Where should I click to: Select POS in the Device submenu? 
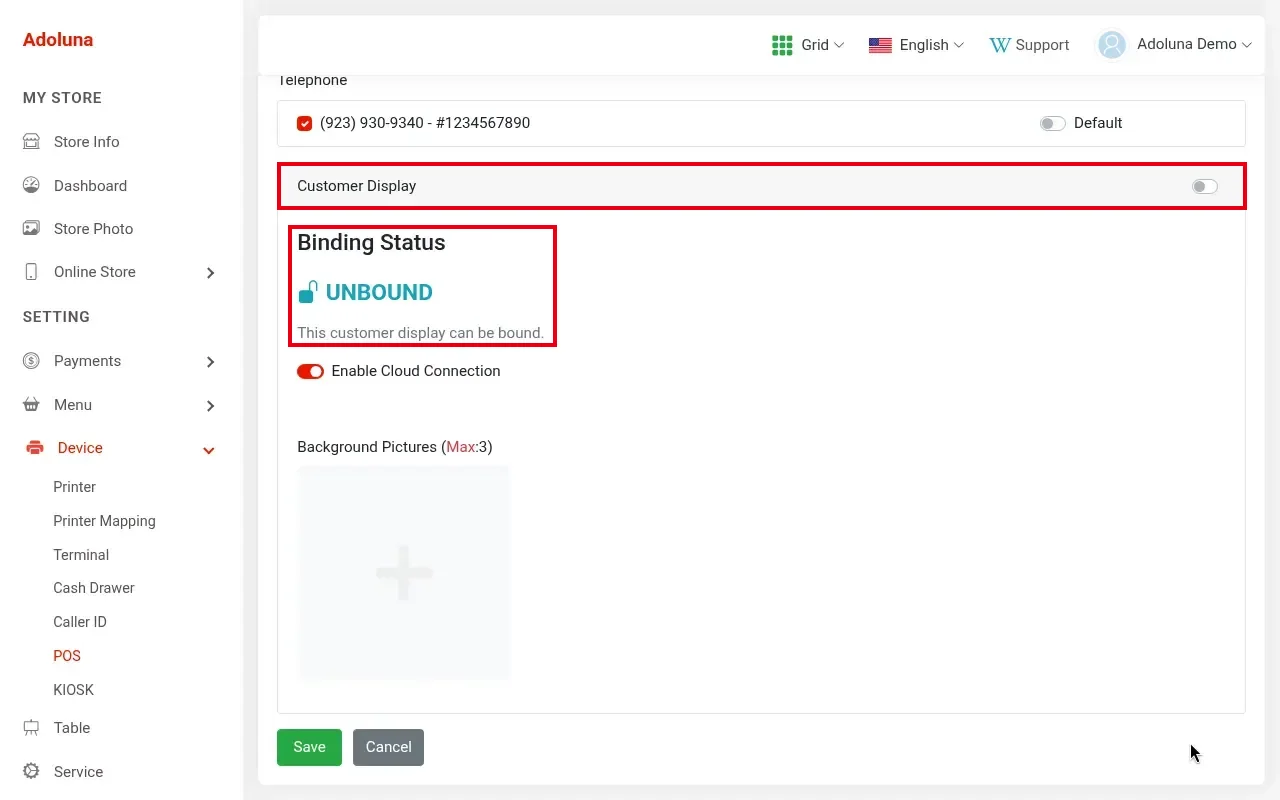(x=67, y=656)
